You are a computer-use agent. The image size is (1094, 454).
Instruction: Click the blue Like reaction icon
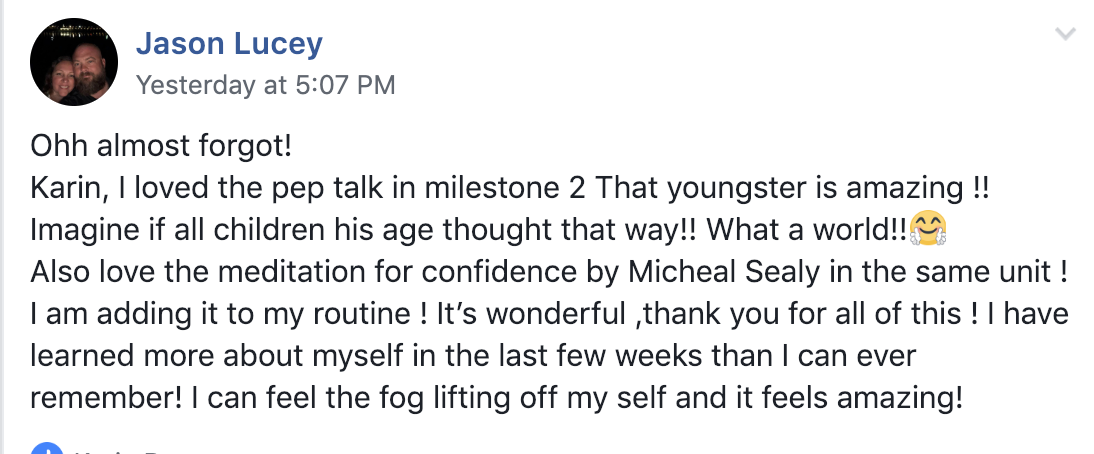click(x=47, y=448)
